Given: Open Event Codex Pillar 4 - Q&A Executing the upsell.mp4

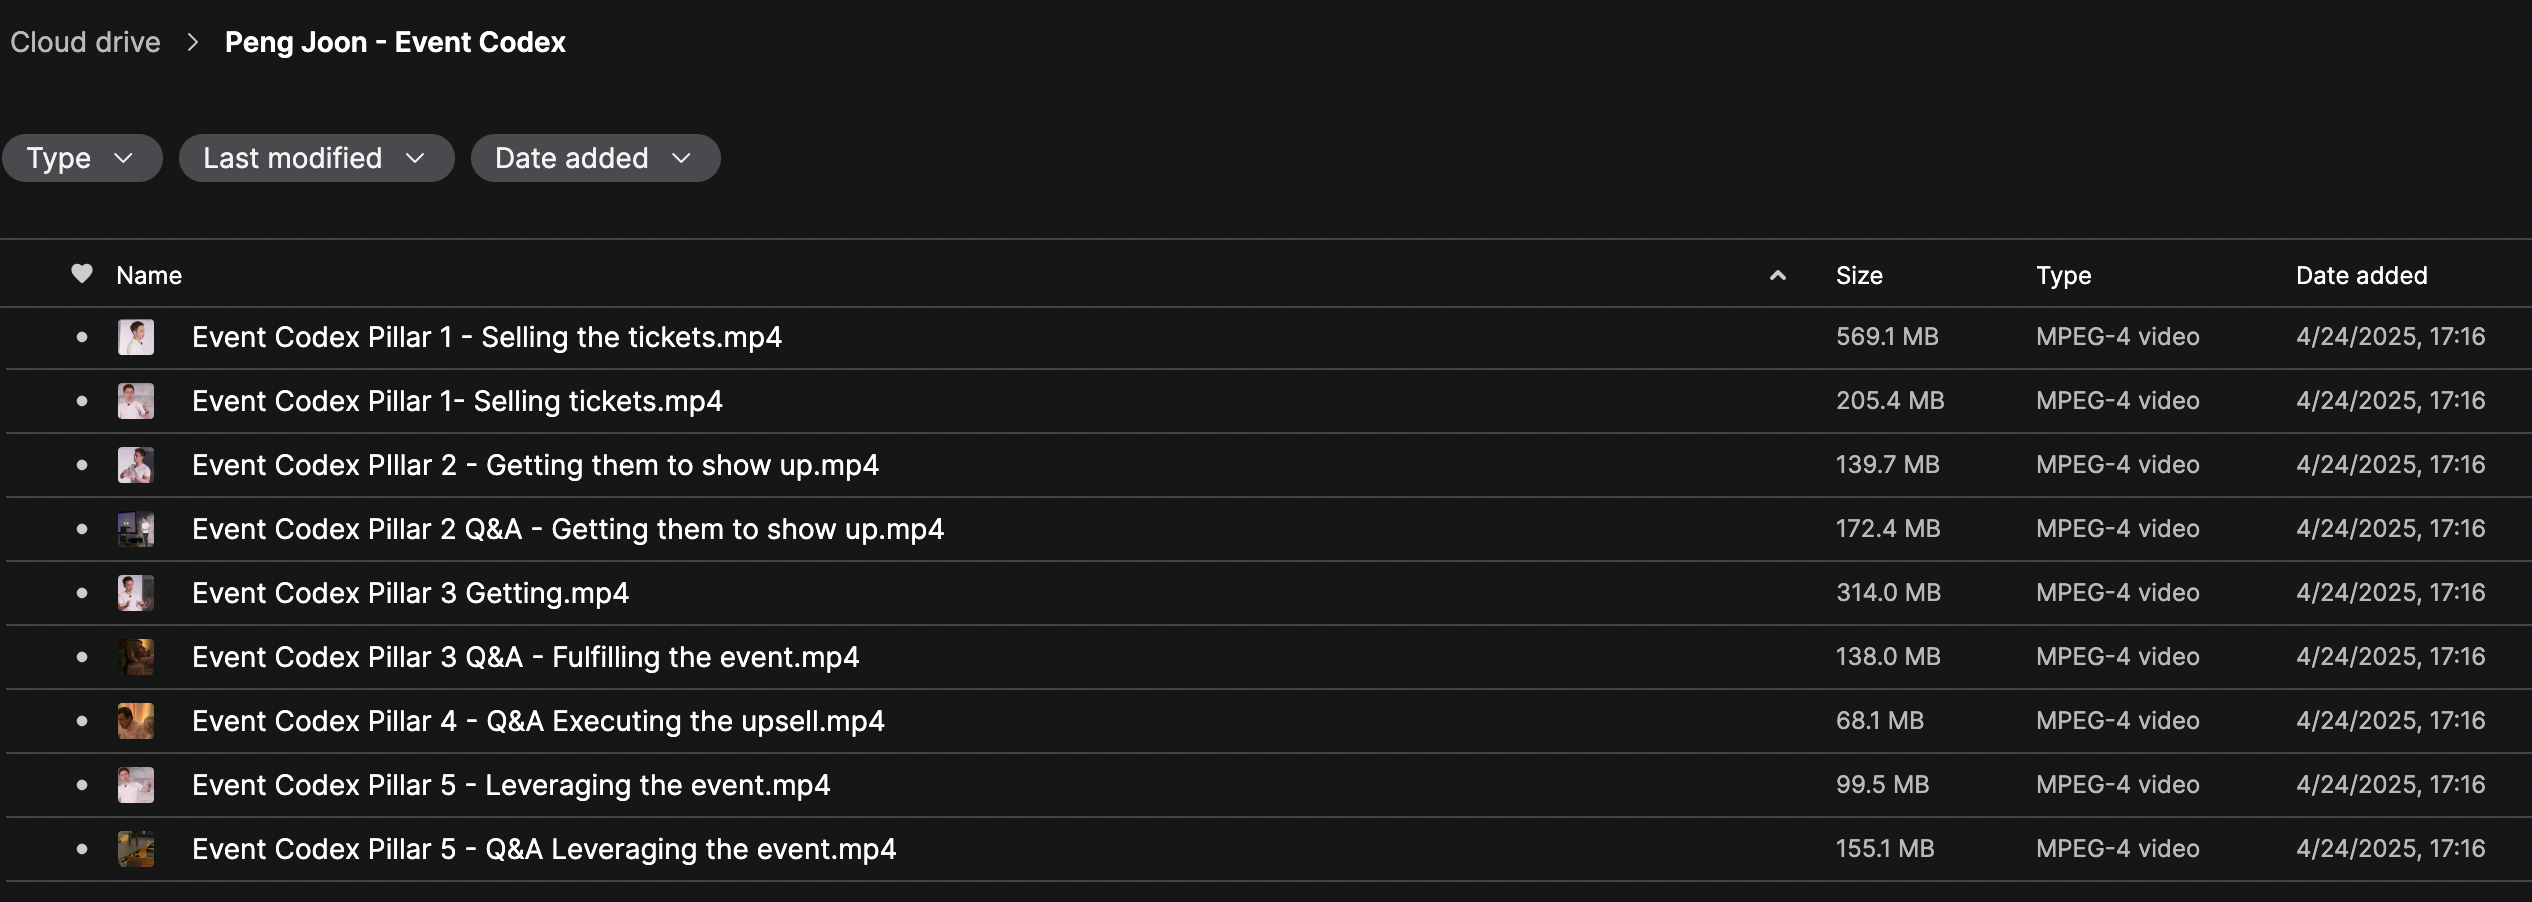Looking at the screenshot, I should (538, 721).
